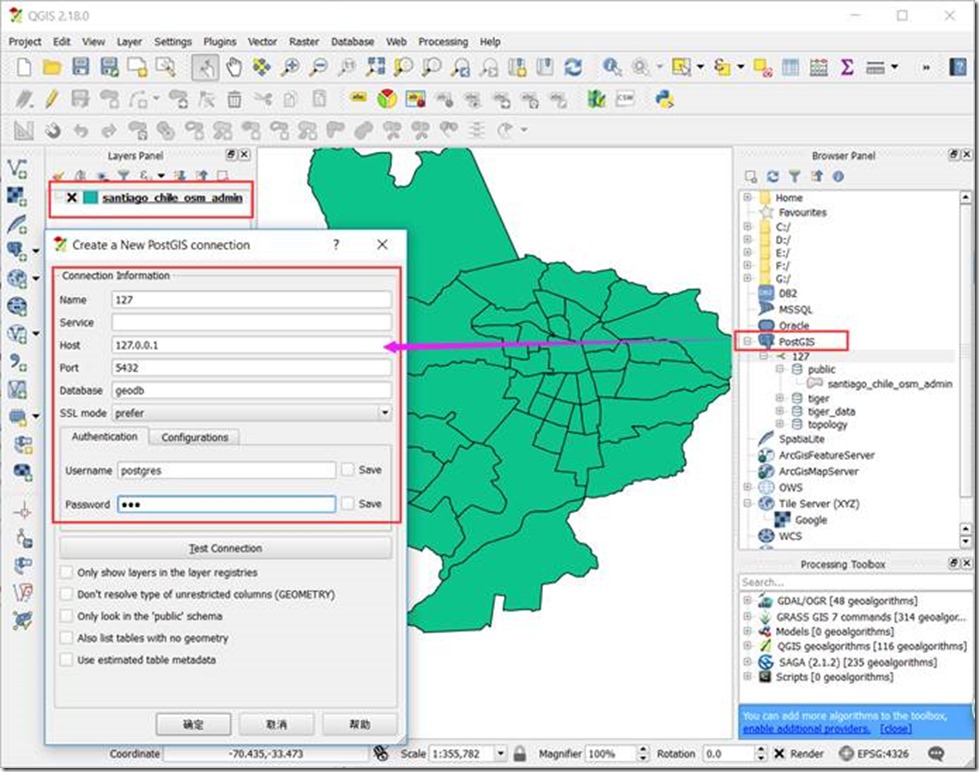Open the SSL mode dropdown
Screen dimensions: 979x772
pyautogui.click(x=384, y=413)
